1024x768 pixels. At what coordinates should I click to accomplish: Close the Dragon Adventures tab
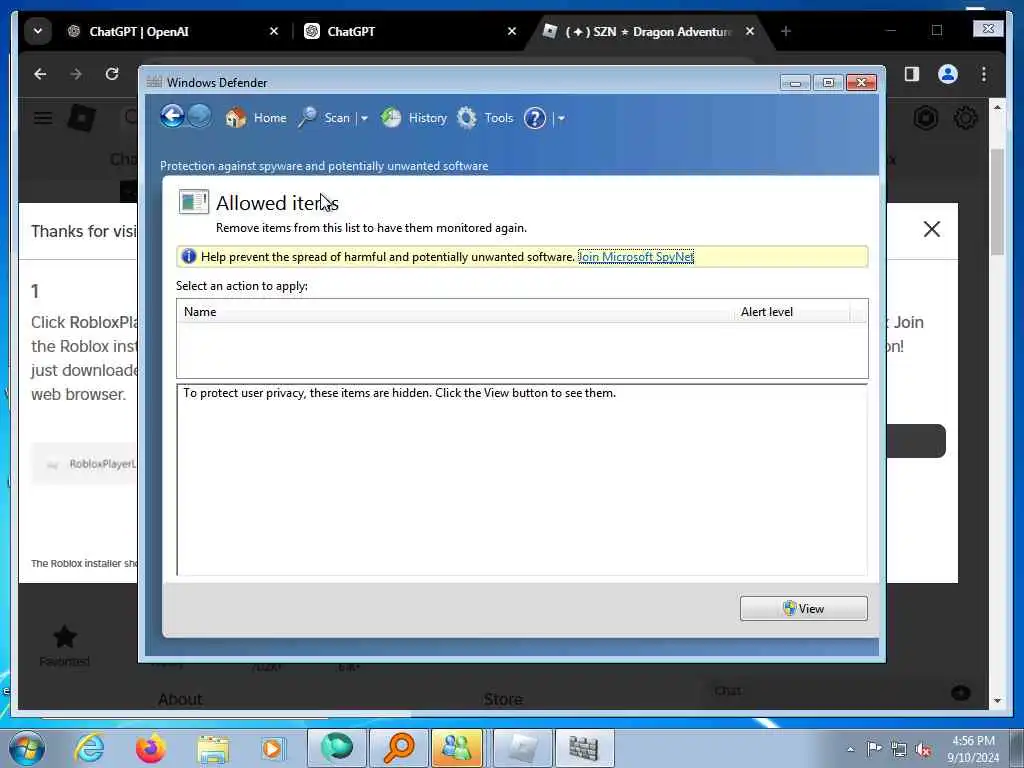(750, 31)
